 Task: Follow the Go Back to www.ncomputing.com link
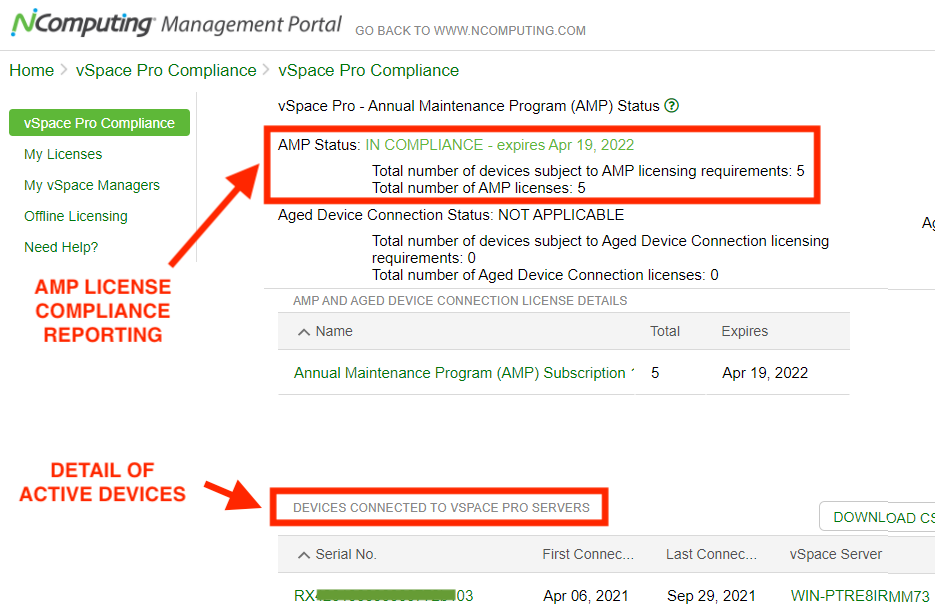point(470,30)
